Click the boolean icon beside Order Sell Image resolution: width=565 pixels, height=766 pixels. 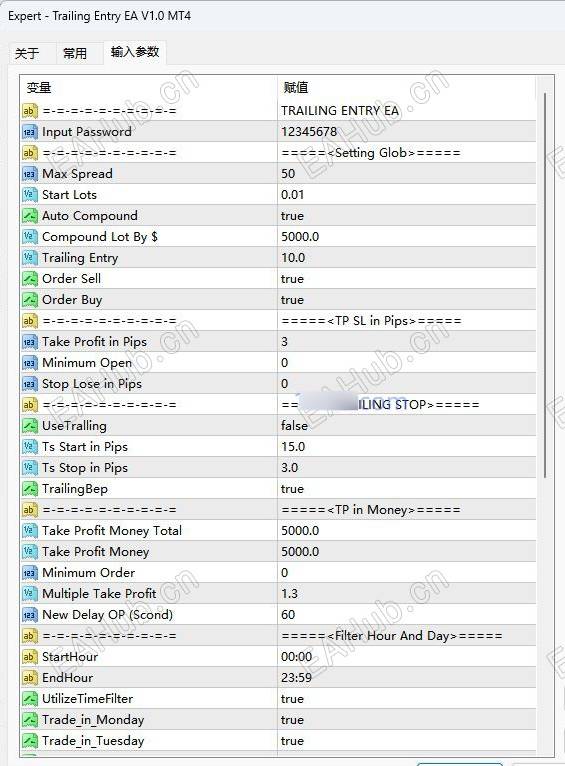click(30, 279)
